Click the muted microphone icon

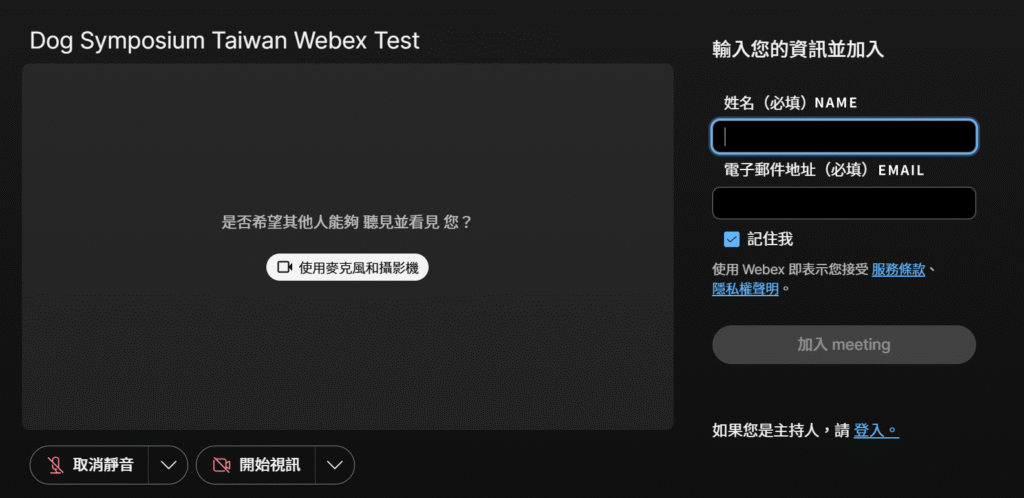pos(55,465)
